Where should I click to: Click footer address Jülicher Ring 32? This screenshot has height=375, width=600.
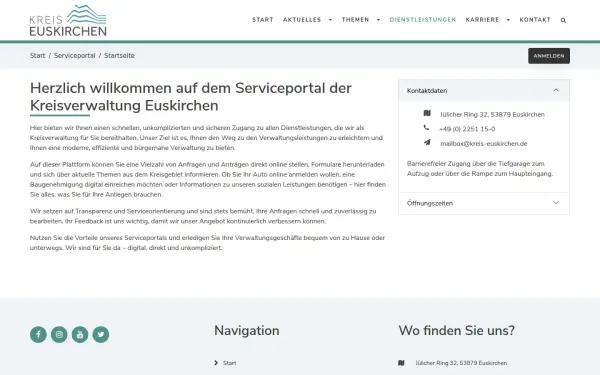(461, 363)
